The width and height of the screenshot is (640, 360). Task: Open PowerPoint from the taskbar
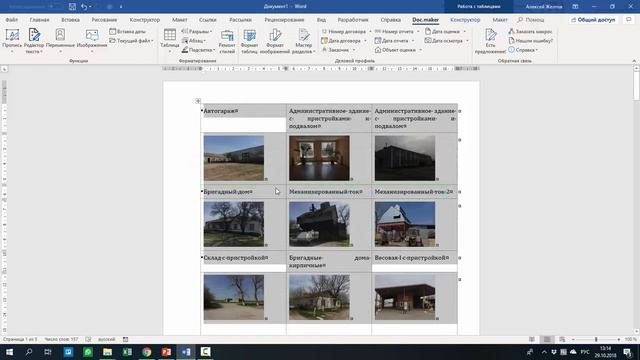click(x=166, y=352)
